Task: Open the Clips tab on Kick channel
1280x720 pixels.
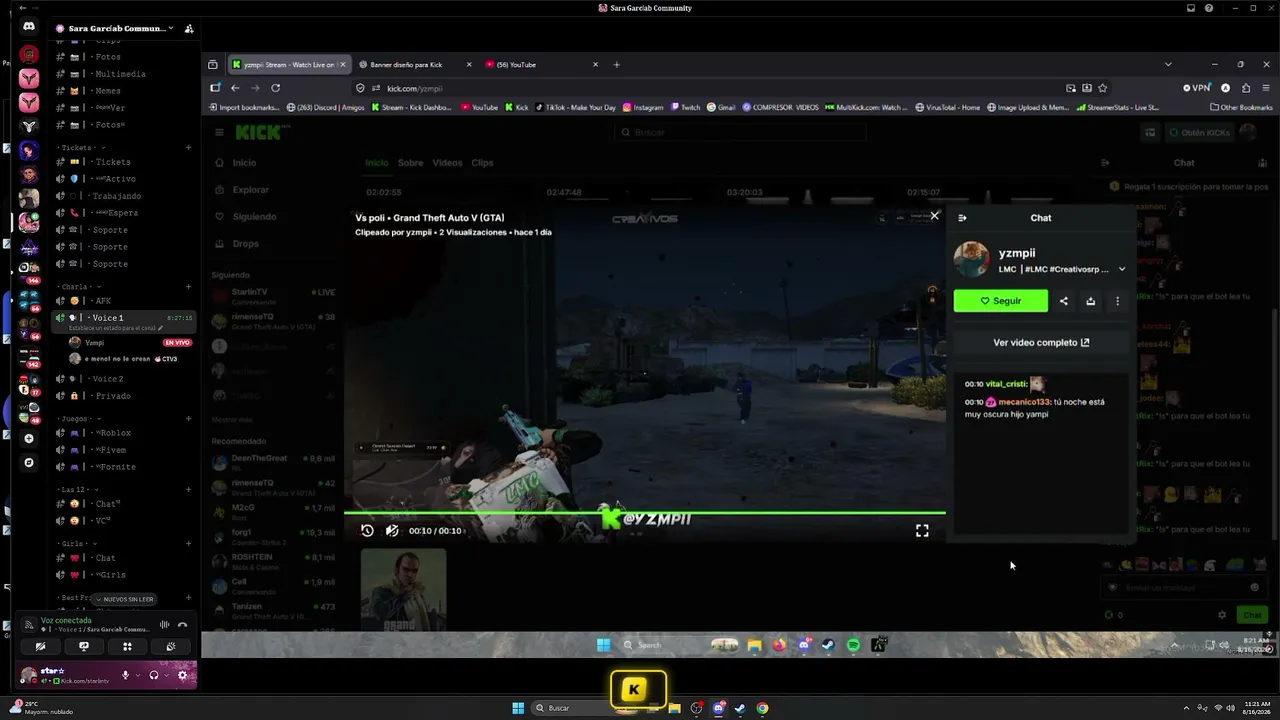Action: [x=482, y=163]
